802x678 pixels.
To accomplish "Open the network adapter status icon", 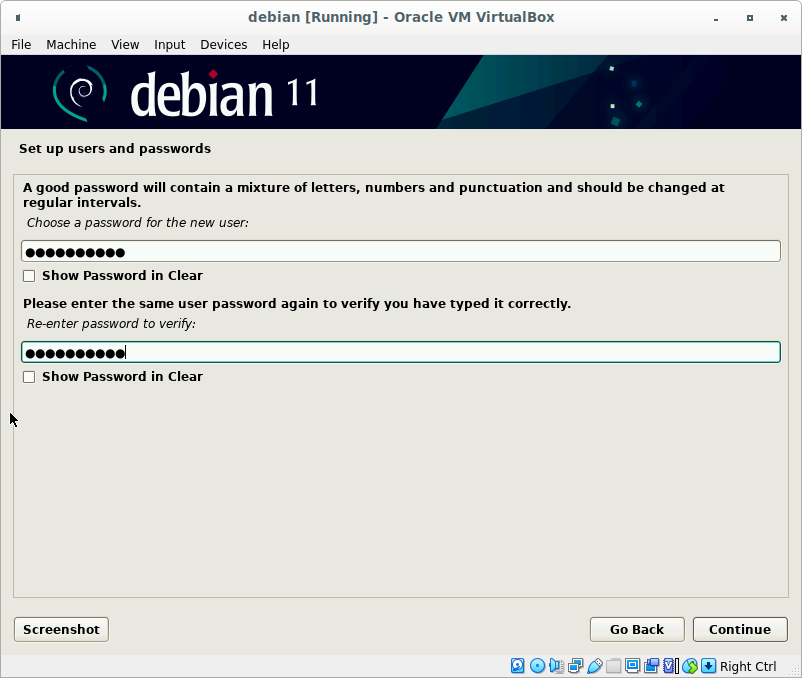I will coord(575,666).
